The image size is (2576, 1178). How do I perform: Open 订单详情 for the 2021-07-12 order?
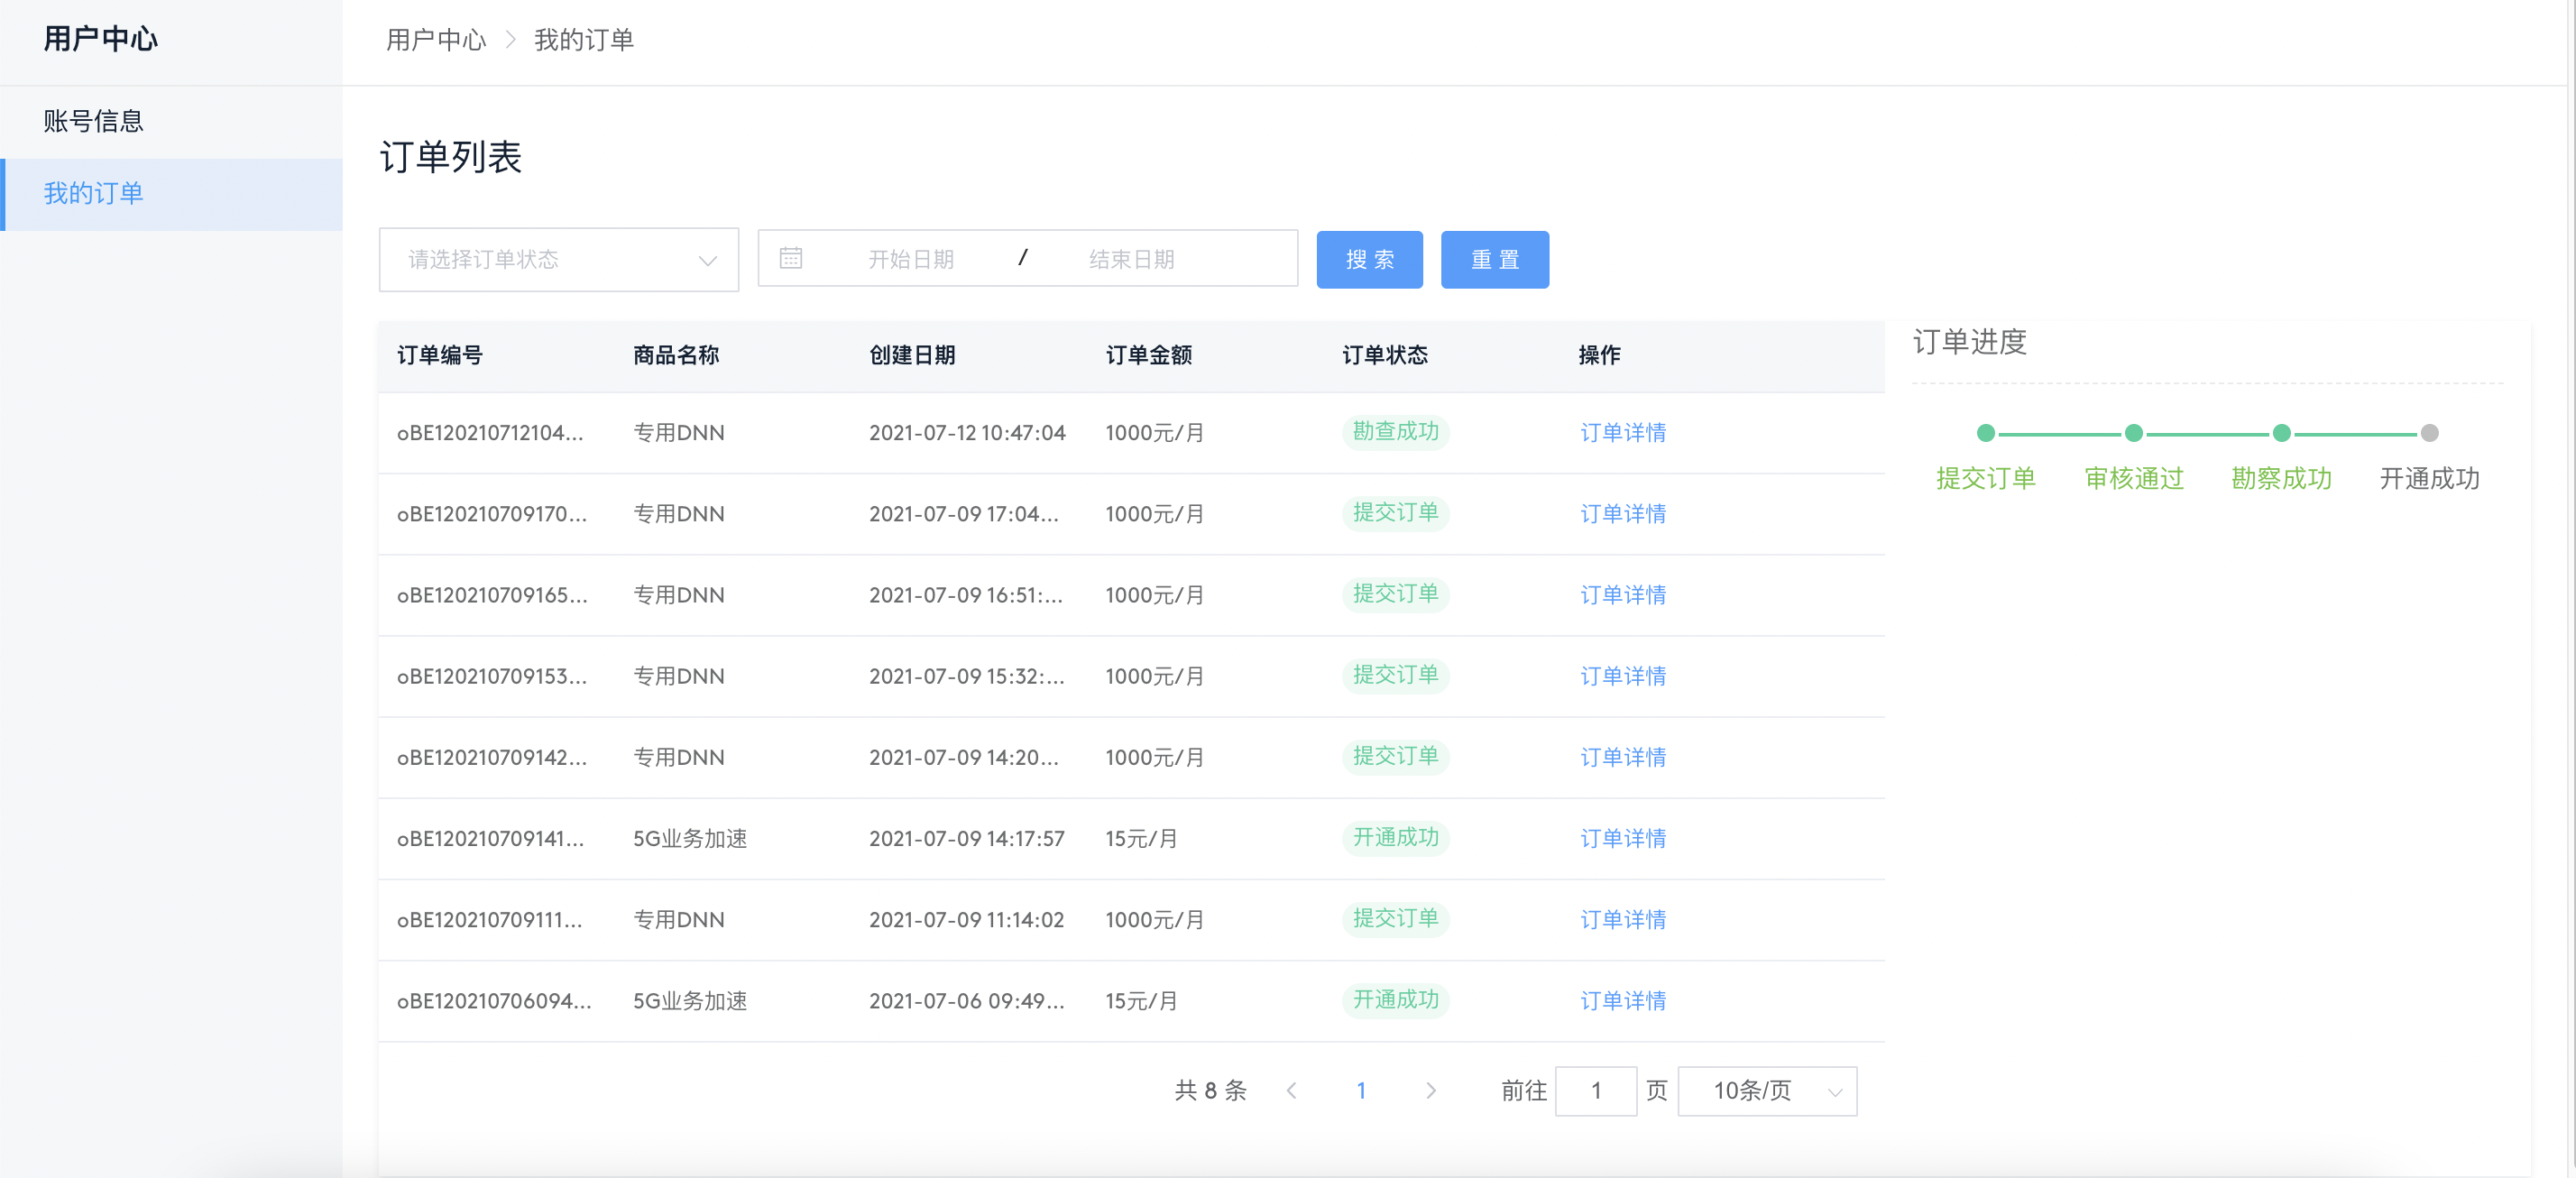(1622, 433)
